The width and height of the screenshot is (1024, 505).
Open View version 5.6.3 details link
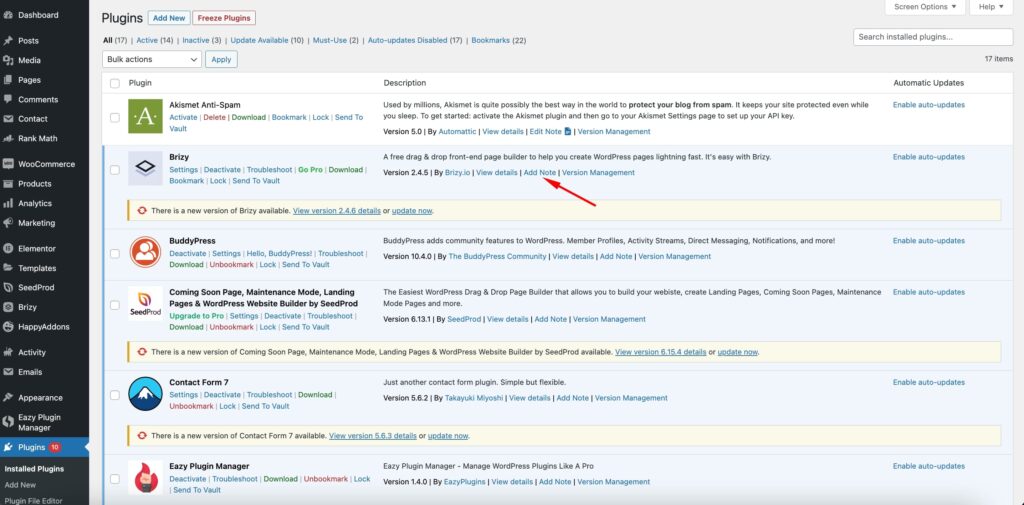point(373,436)
